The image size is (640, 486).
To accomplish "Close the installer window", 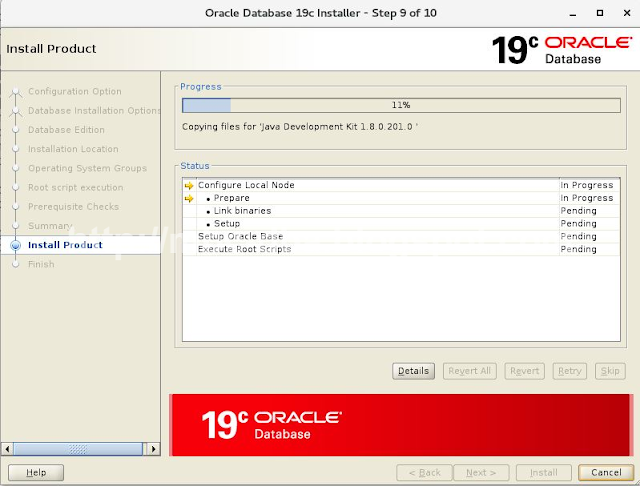I will point(627,13).
